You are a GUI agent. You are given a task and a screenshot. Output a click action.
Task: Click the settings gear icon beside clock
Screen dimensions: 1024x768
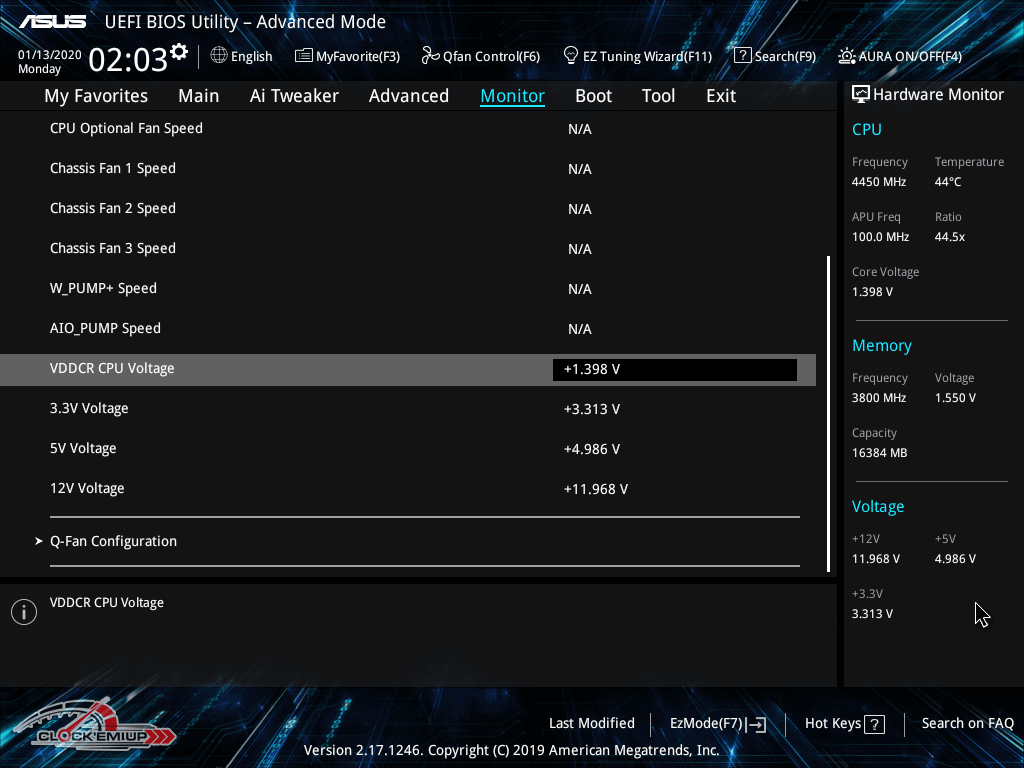point(179,51)
